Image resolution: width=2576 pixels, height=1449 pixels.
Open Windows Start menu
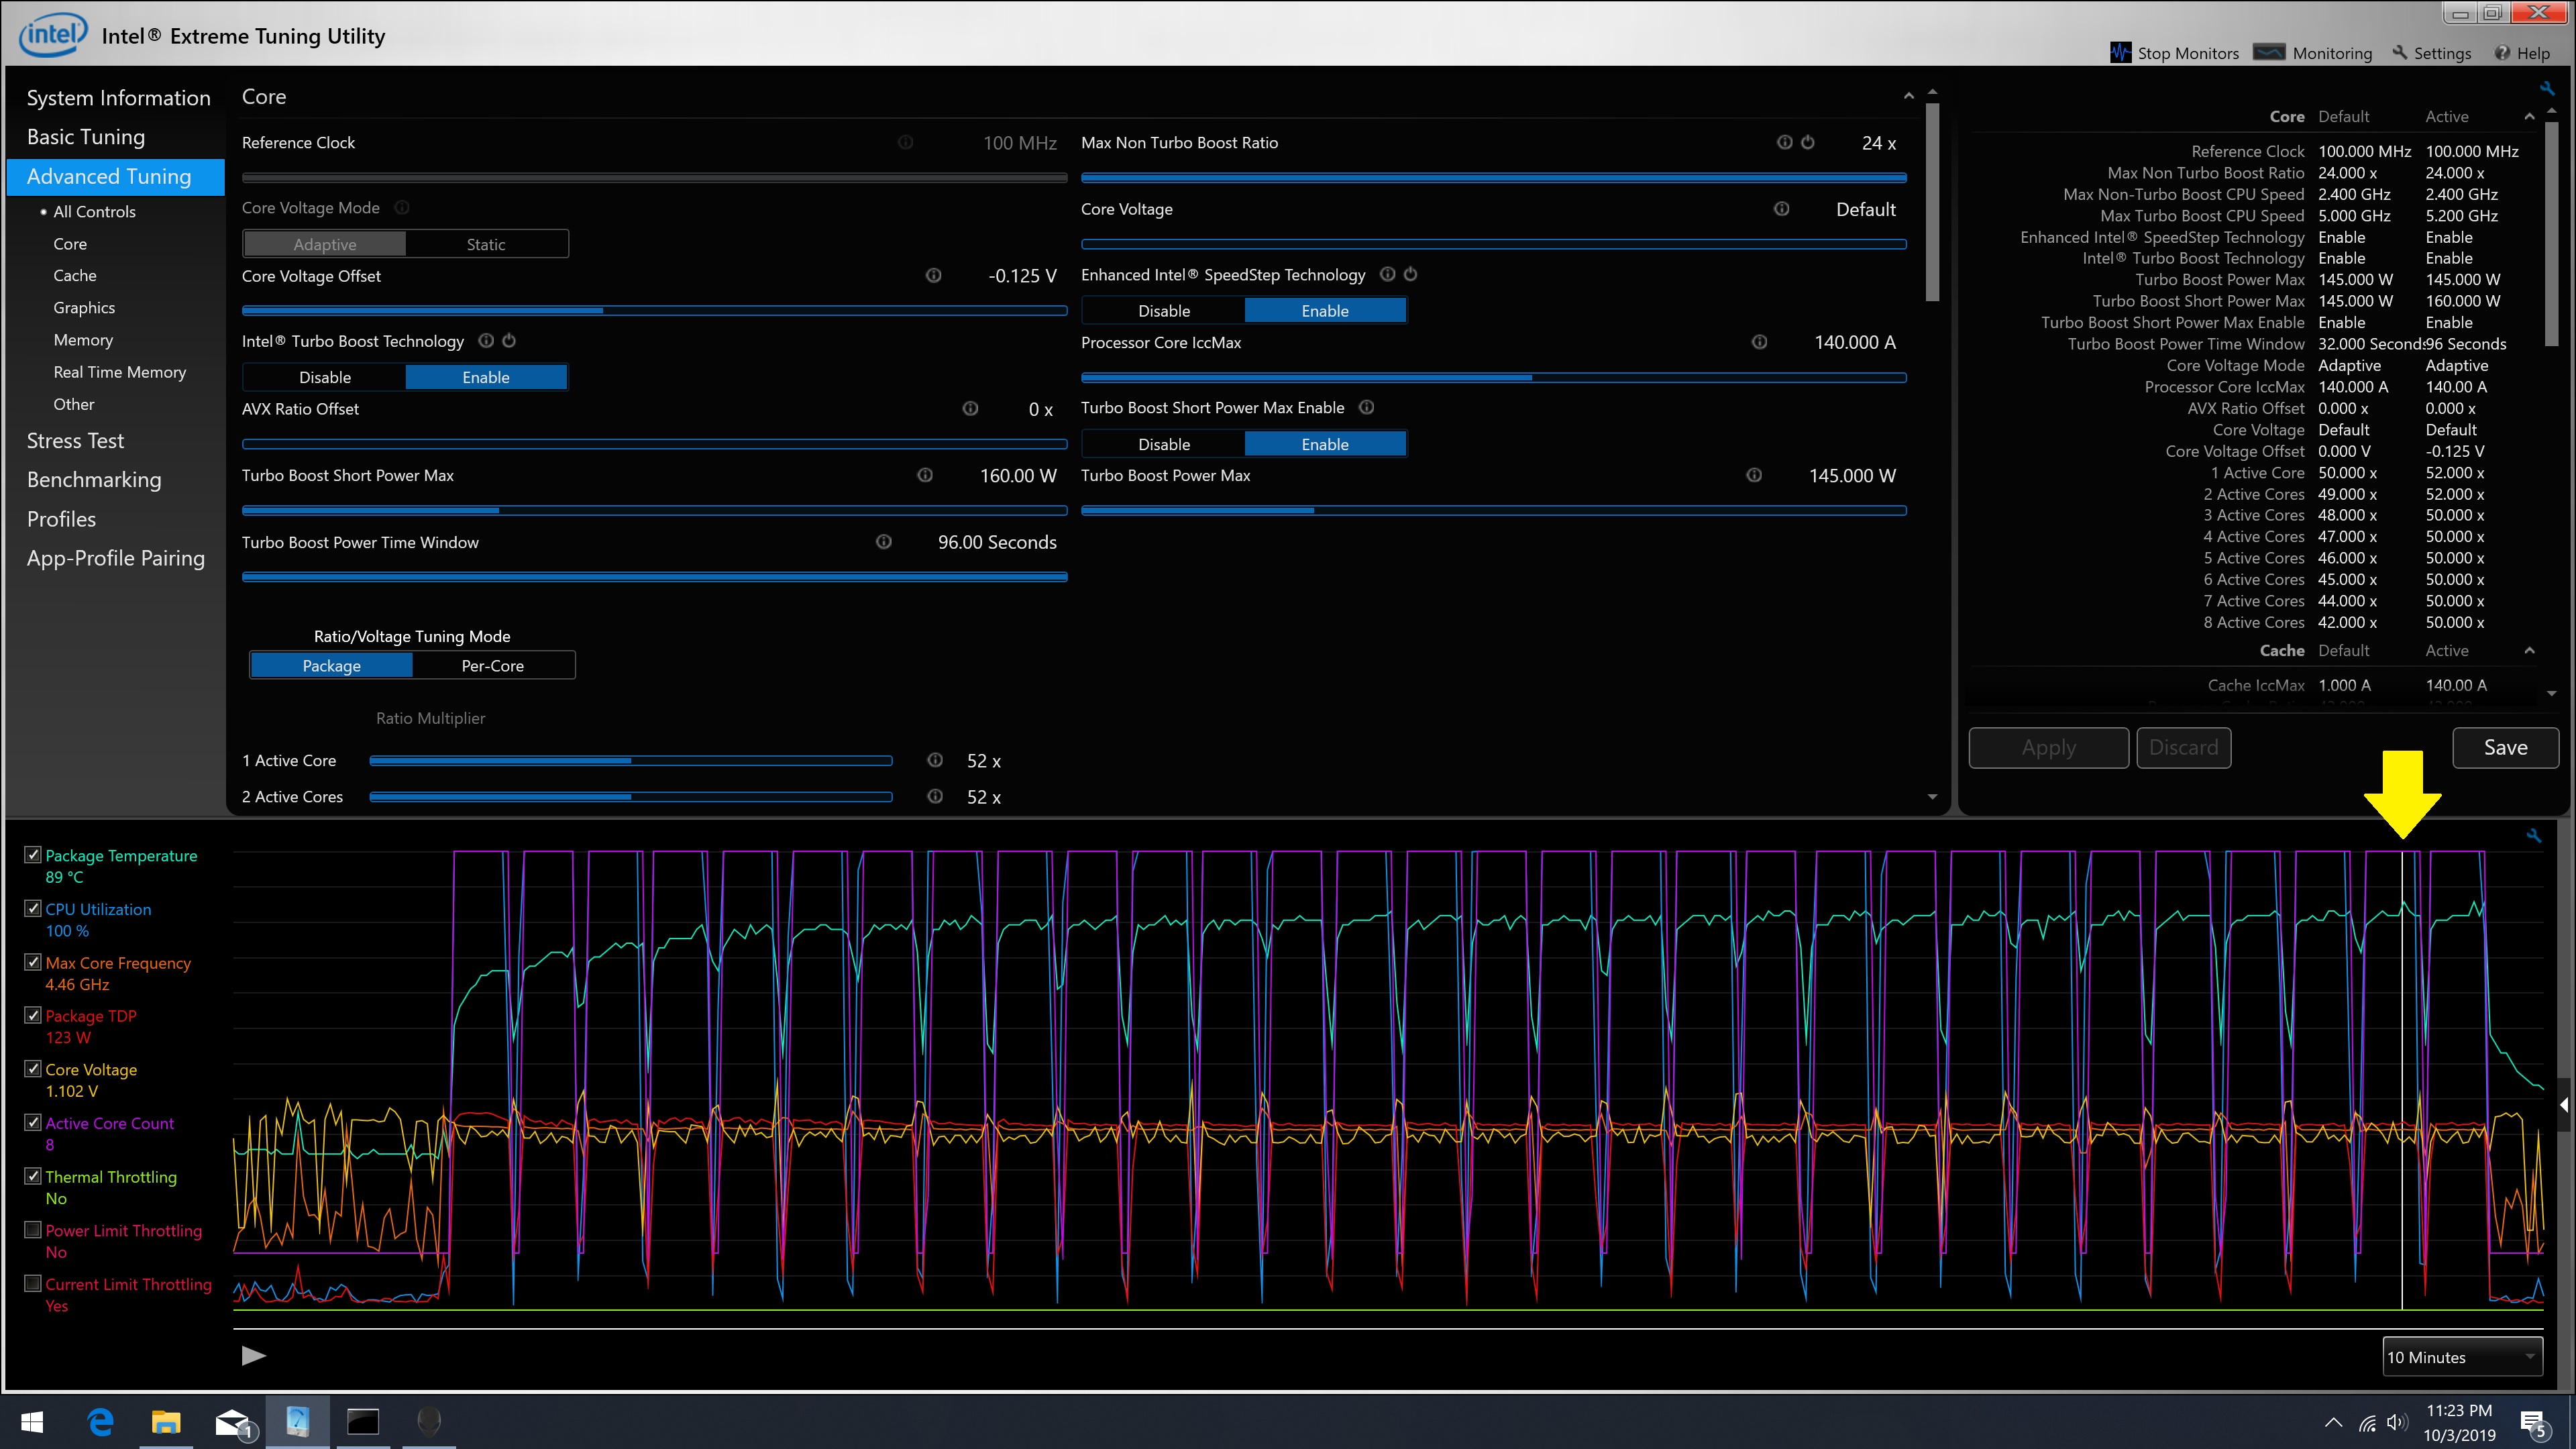32,1421
